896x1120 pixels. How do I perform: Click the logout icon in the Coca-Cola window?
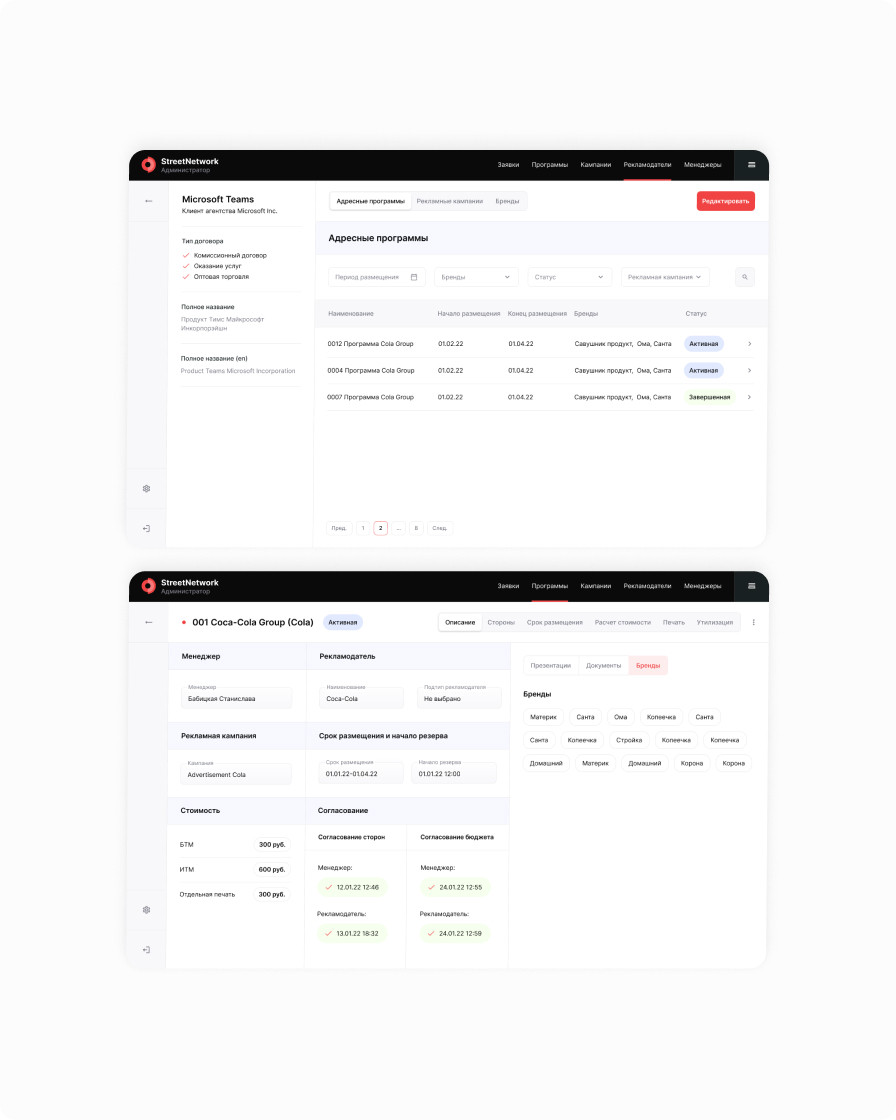click(x=146, y=950)
